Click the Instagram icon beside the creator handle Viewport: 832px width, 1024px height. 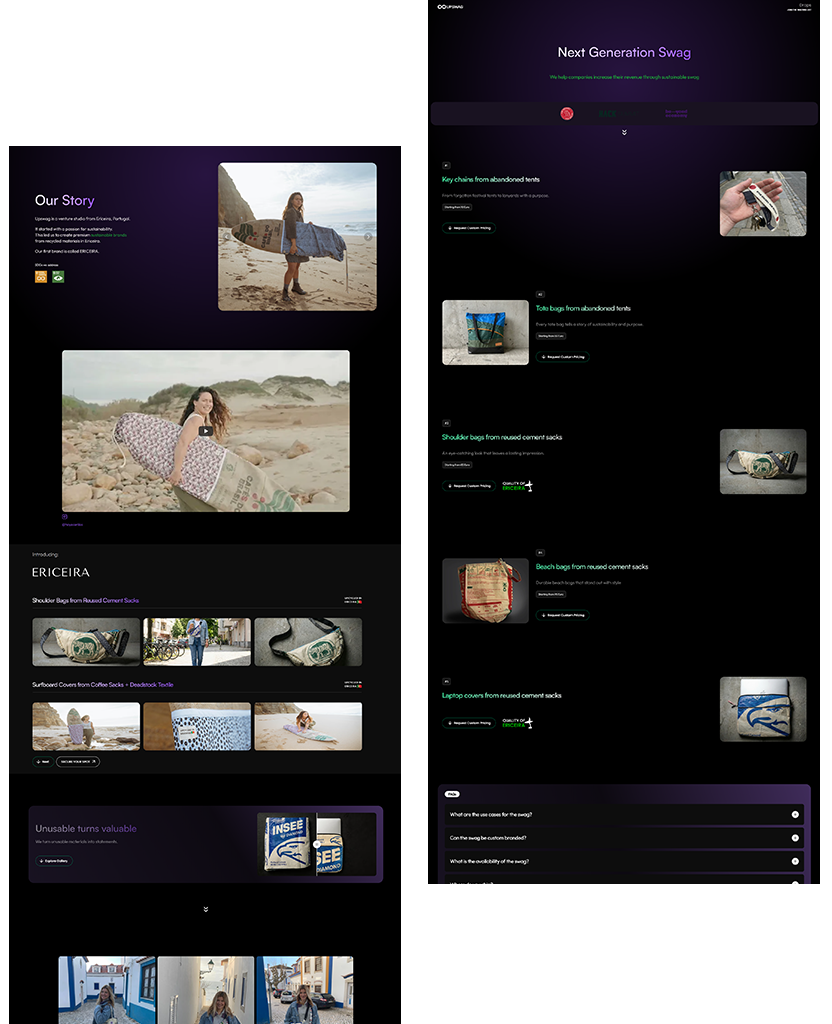coord(64,514)
